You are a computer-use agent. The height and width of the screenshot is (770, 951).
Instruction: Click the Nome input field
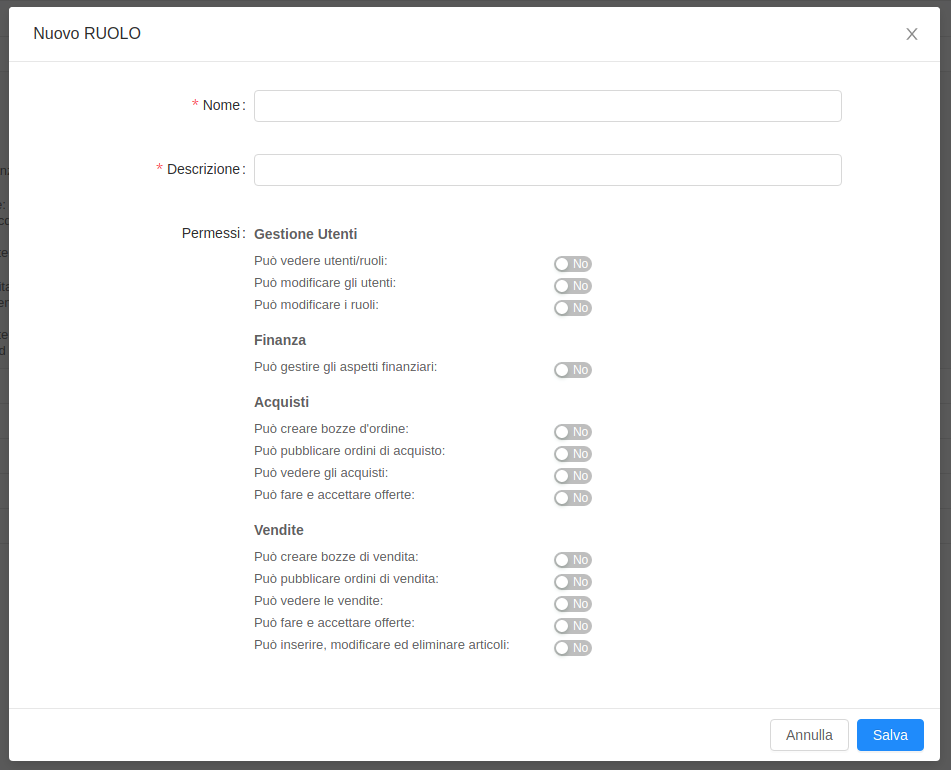(547, 106)
